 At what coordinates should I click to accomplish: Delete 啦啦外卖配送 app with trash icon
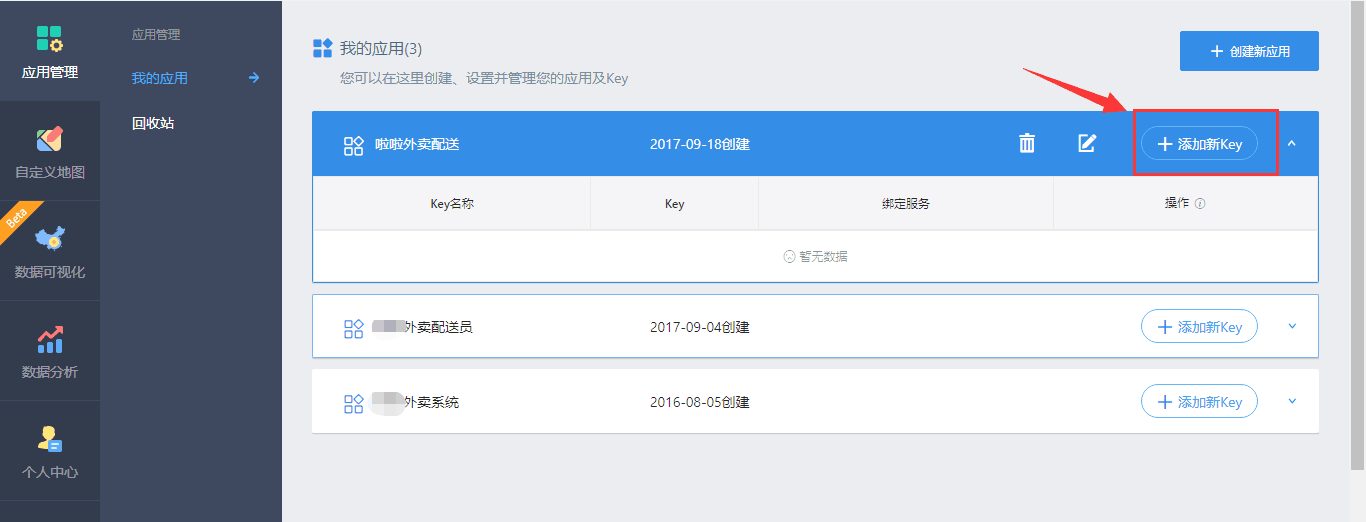click(x=1027, y=144)
